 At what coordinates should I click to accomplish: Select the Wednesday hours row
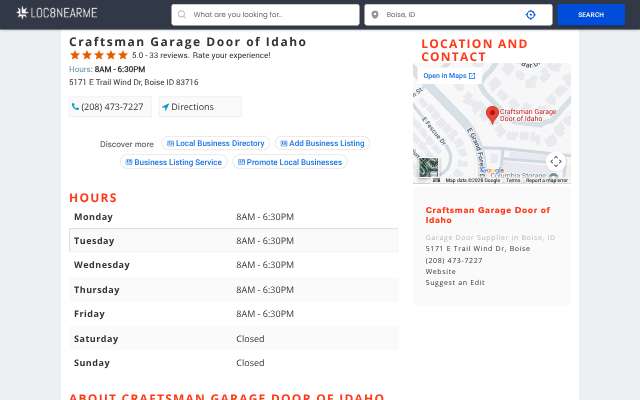coord(233,265)
